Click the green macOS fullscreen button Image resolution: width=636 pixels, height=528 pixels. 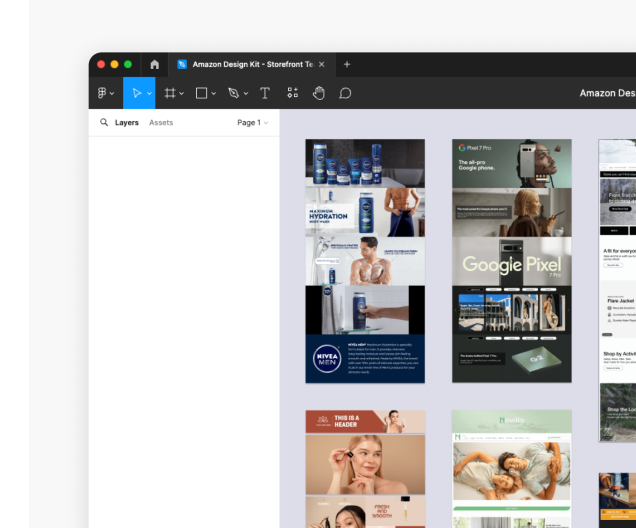128,64
